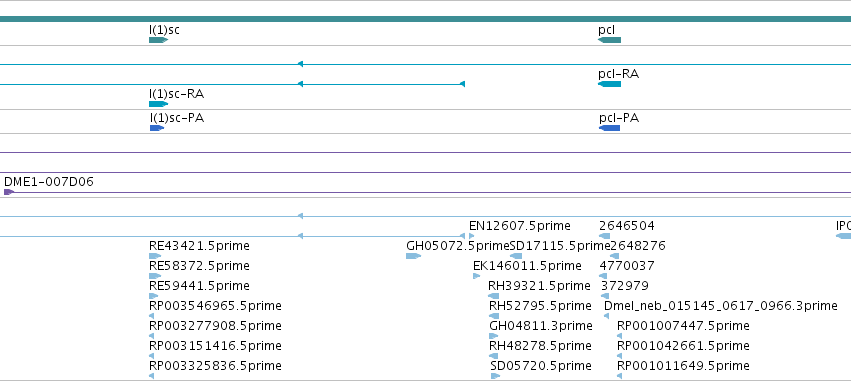Select the GH05072.5prime EST feature

point(414,256)
